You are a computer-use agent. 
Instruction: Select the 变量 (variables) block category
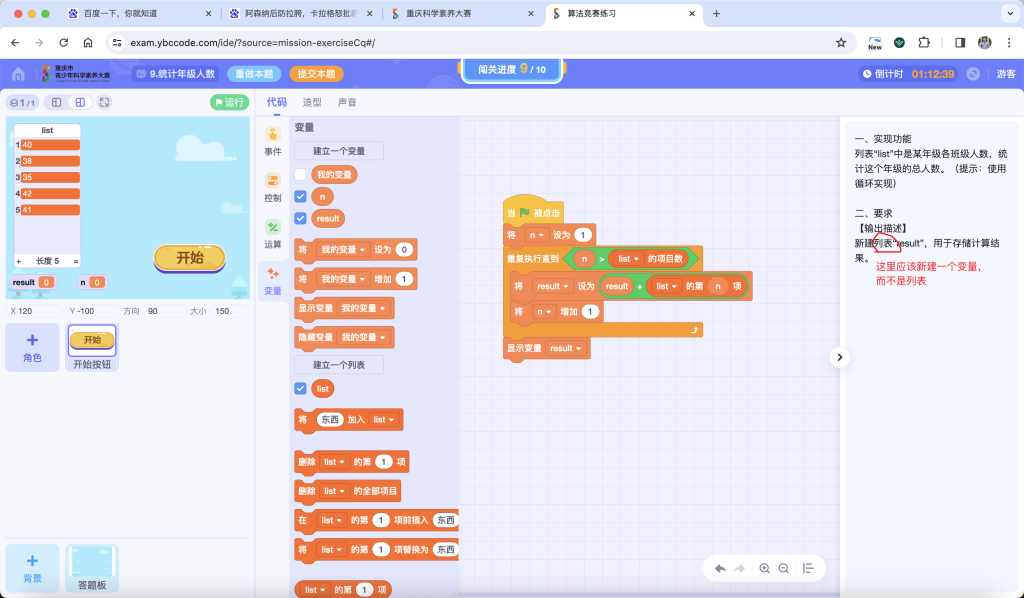(x=273, y=281)
